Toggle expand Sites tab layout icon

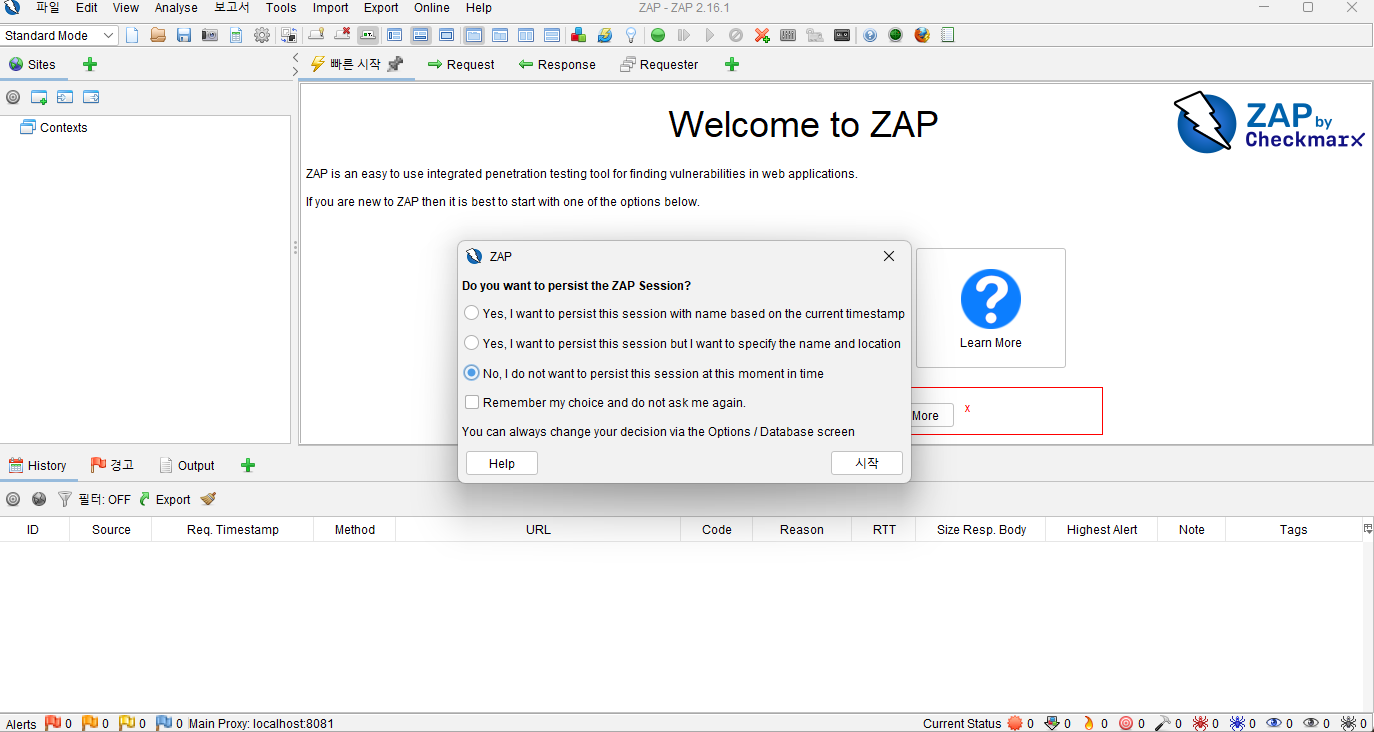(394, 35)
